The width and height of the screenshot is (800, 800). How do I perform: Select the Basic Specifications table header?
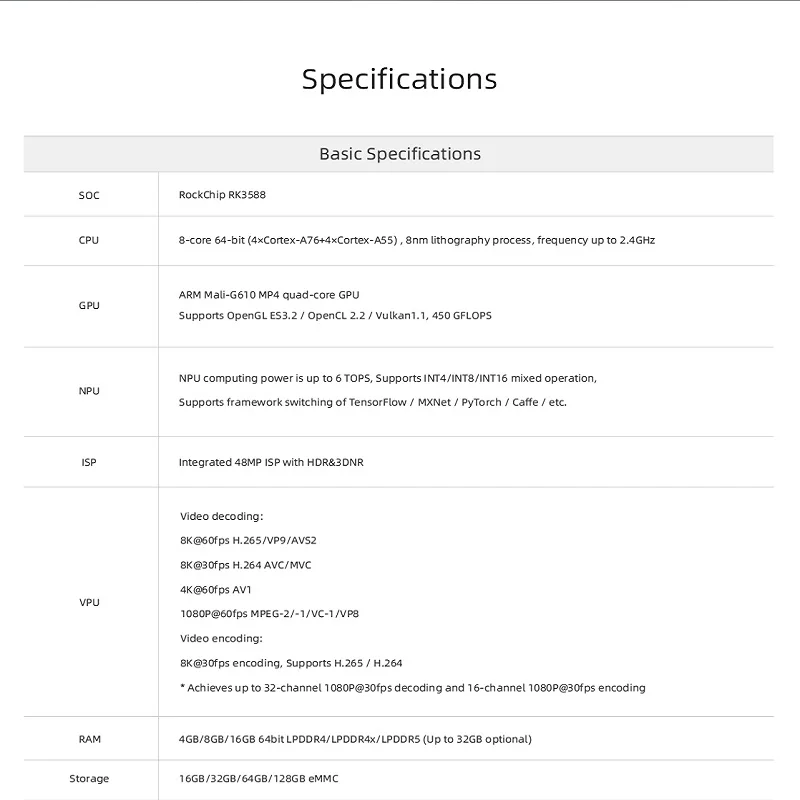click(x=399, y=154)
